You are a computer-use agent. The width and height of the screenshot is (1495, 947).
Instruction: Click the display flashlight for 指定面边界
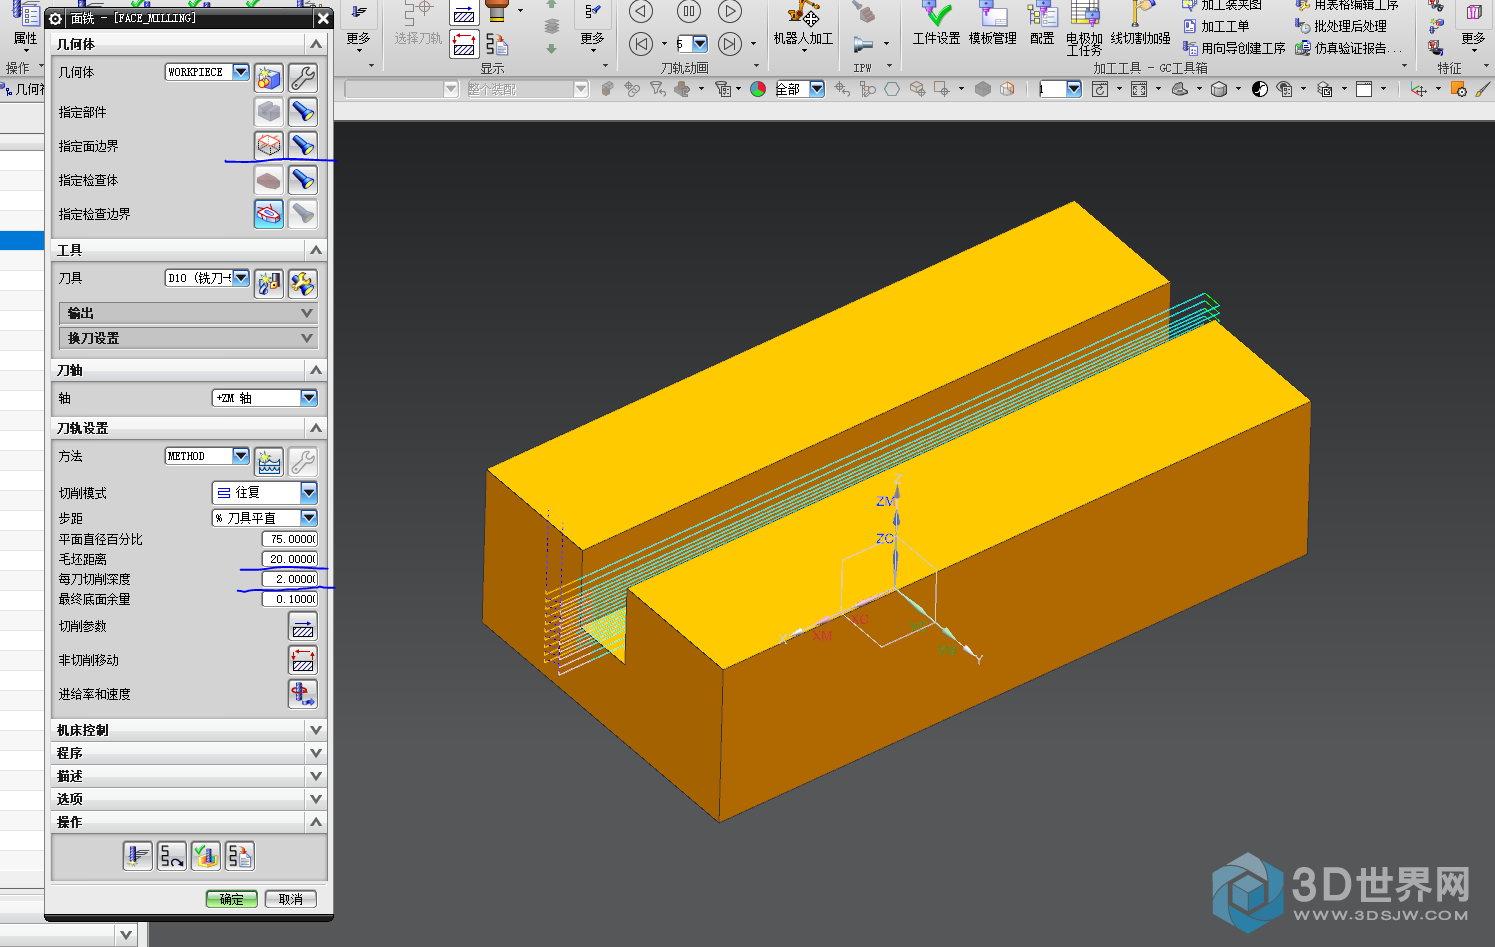point(302,145)
